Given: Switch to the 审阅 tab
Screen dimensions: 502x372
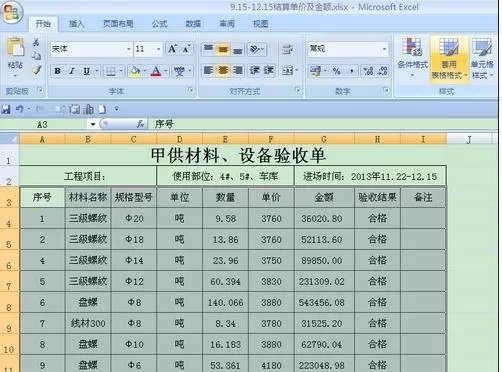Looking at the screenshot, I should [227, 24].
